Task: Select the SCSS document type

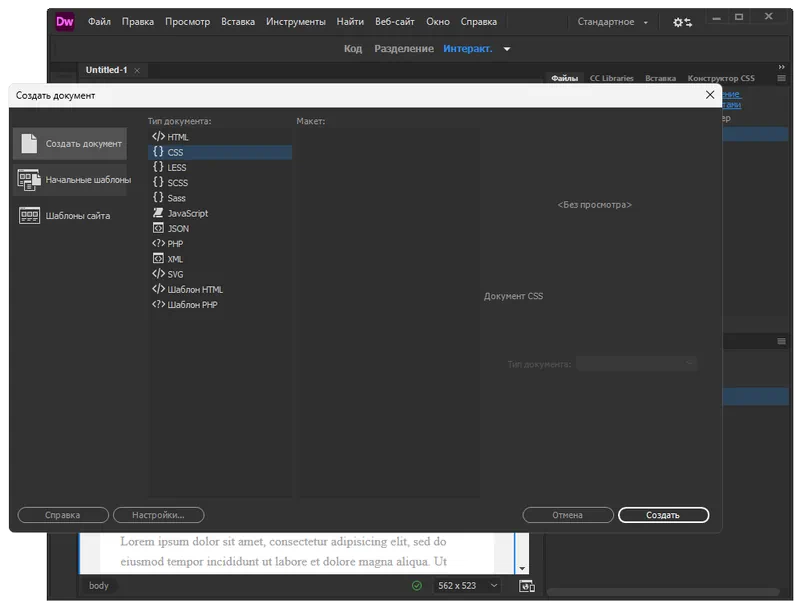Action: tap(220, 183)
